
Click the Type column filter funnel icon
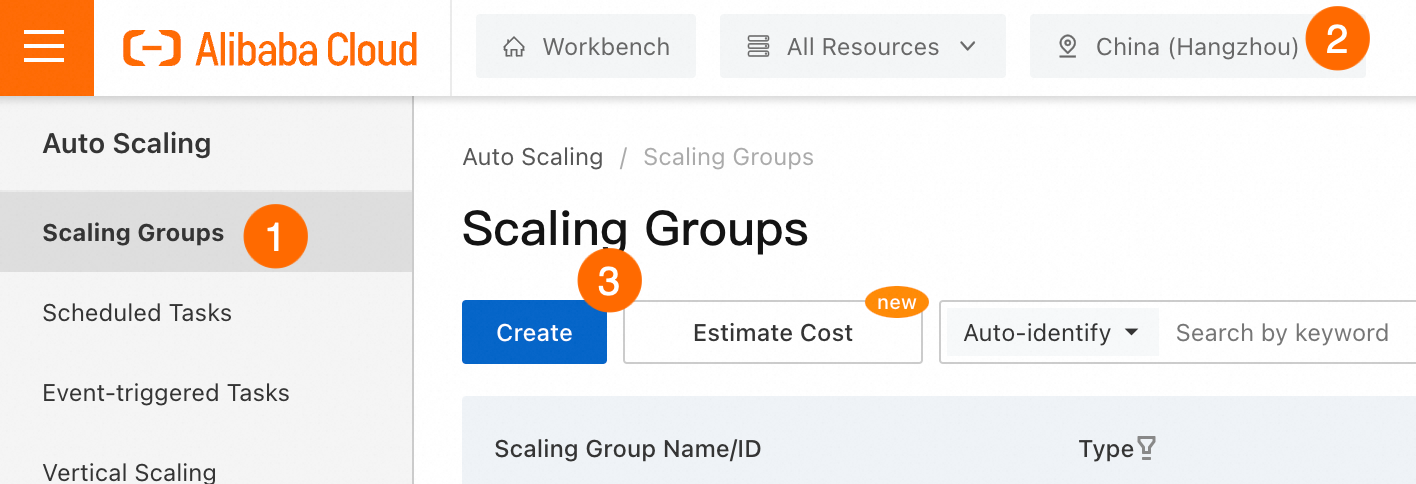click(1147, 449)
